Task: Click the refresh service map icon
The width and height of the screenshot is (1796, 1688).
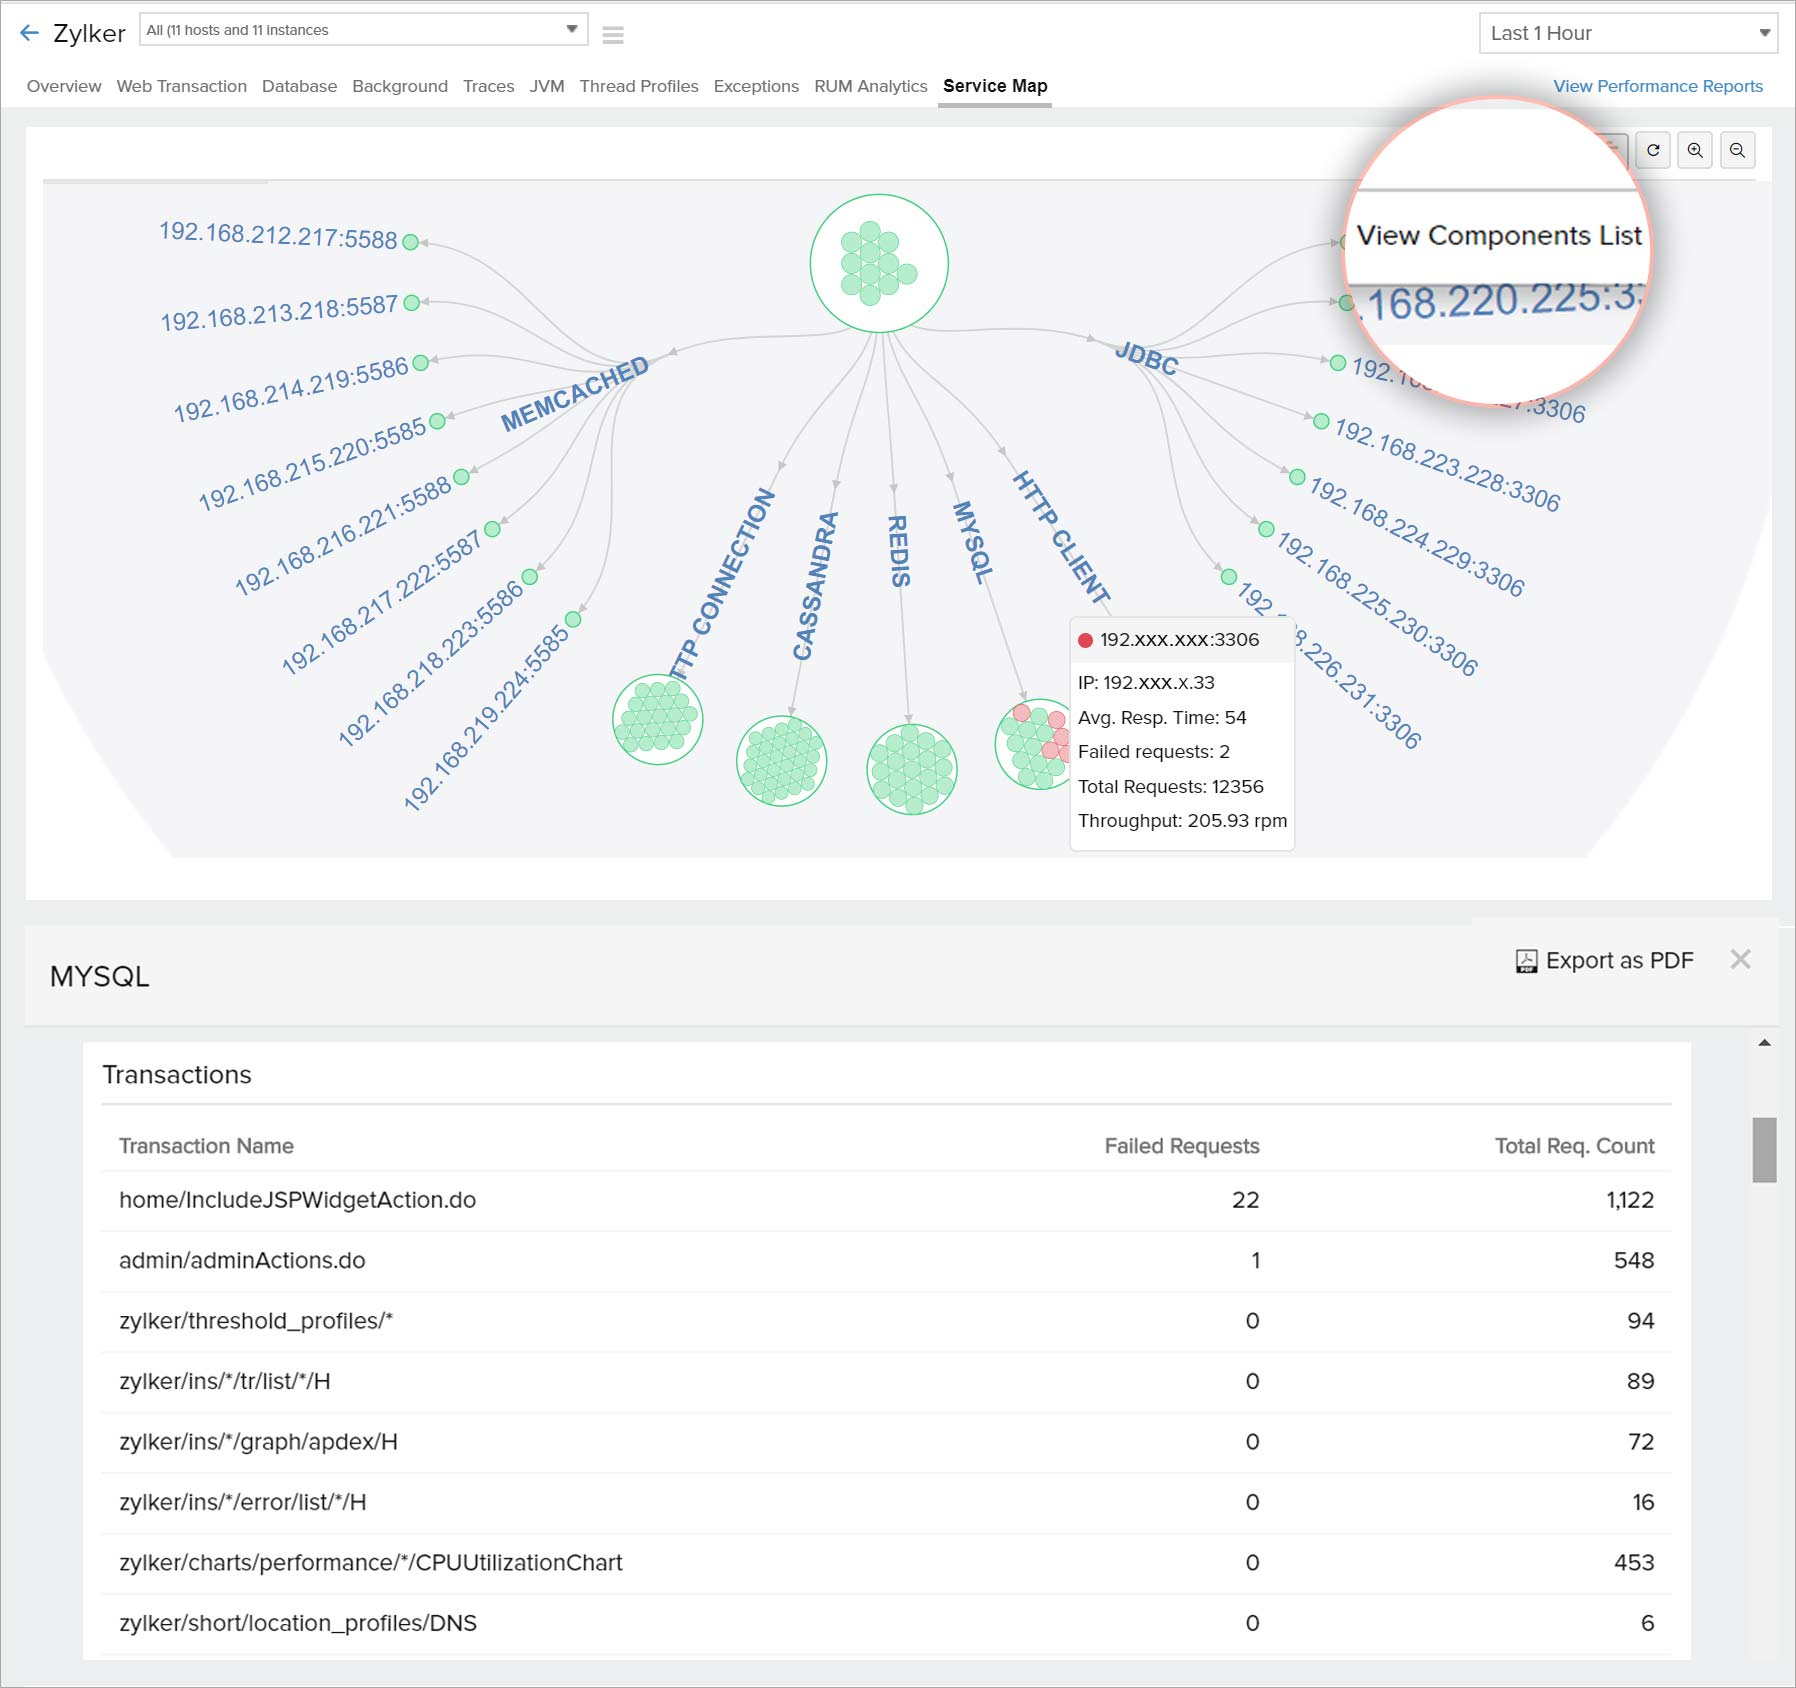Action: point(1653,150)
